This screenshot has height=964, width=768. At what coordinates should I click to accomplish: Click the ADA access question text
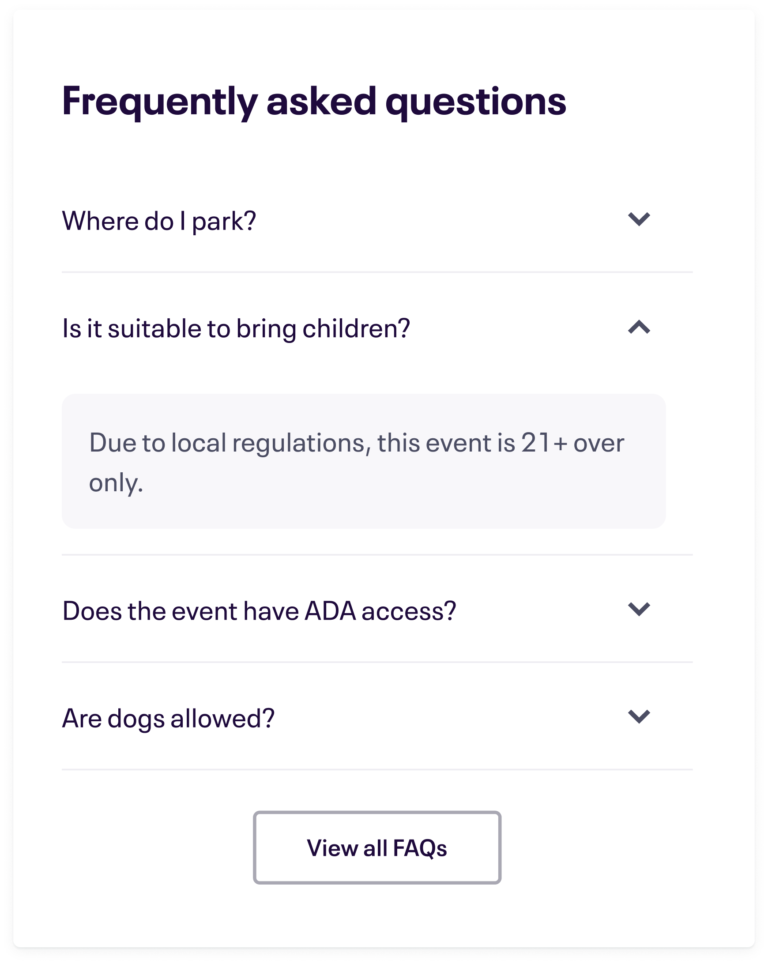tap(259, 607)
